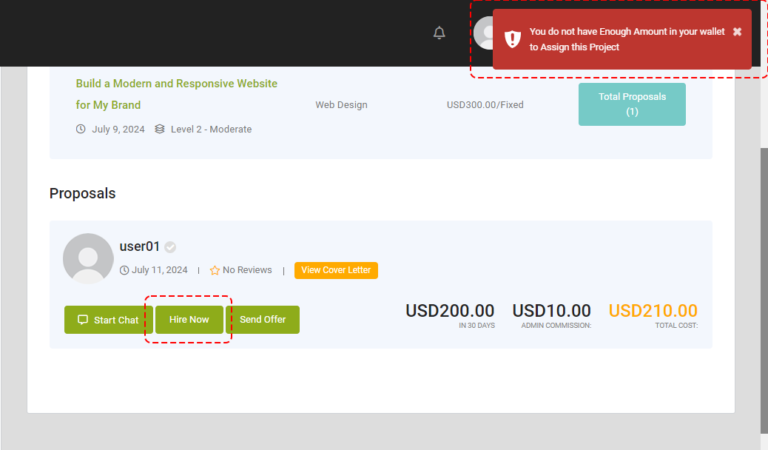Image resolution: width=768 pixels, height=450 pixels.
Task: Click the clock icon beside July 11, 2024
Action: pyautogui.click(x=124, y=270)
